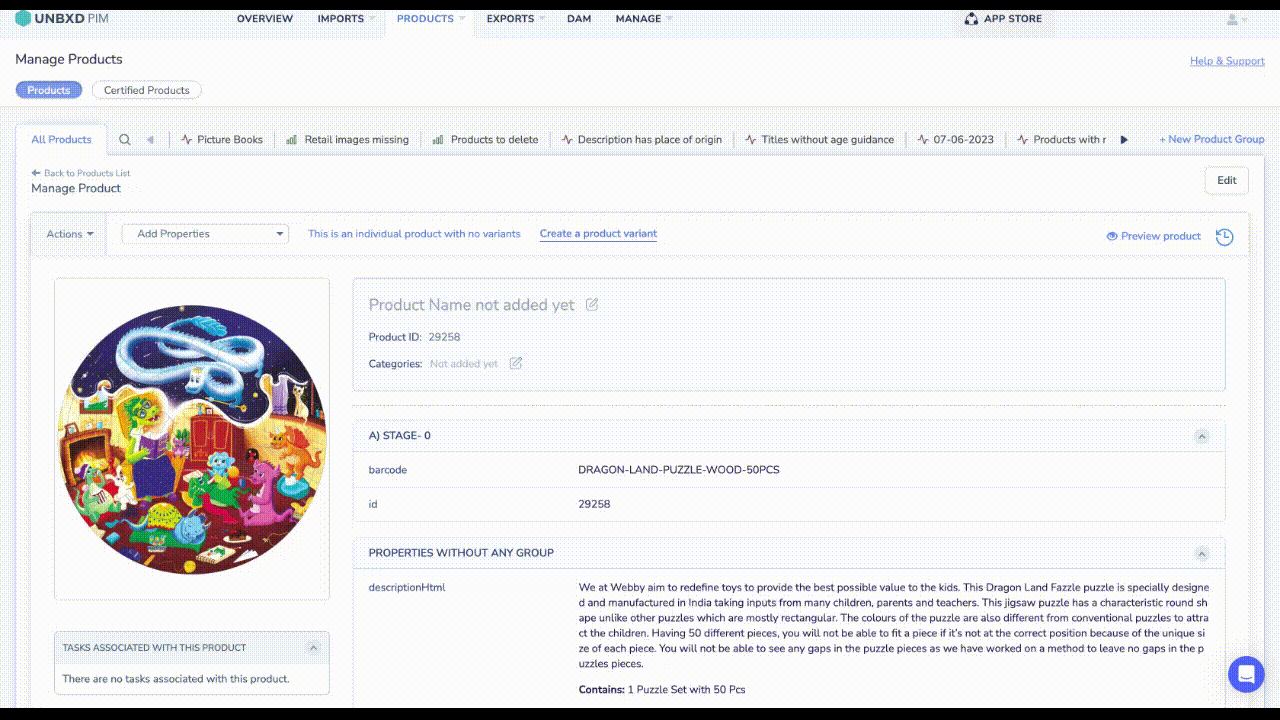Open the Description has place of origin group
1280x720 pixels.
[x=642, y=140]
